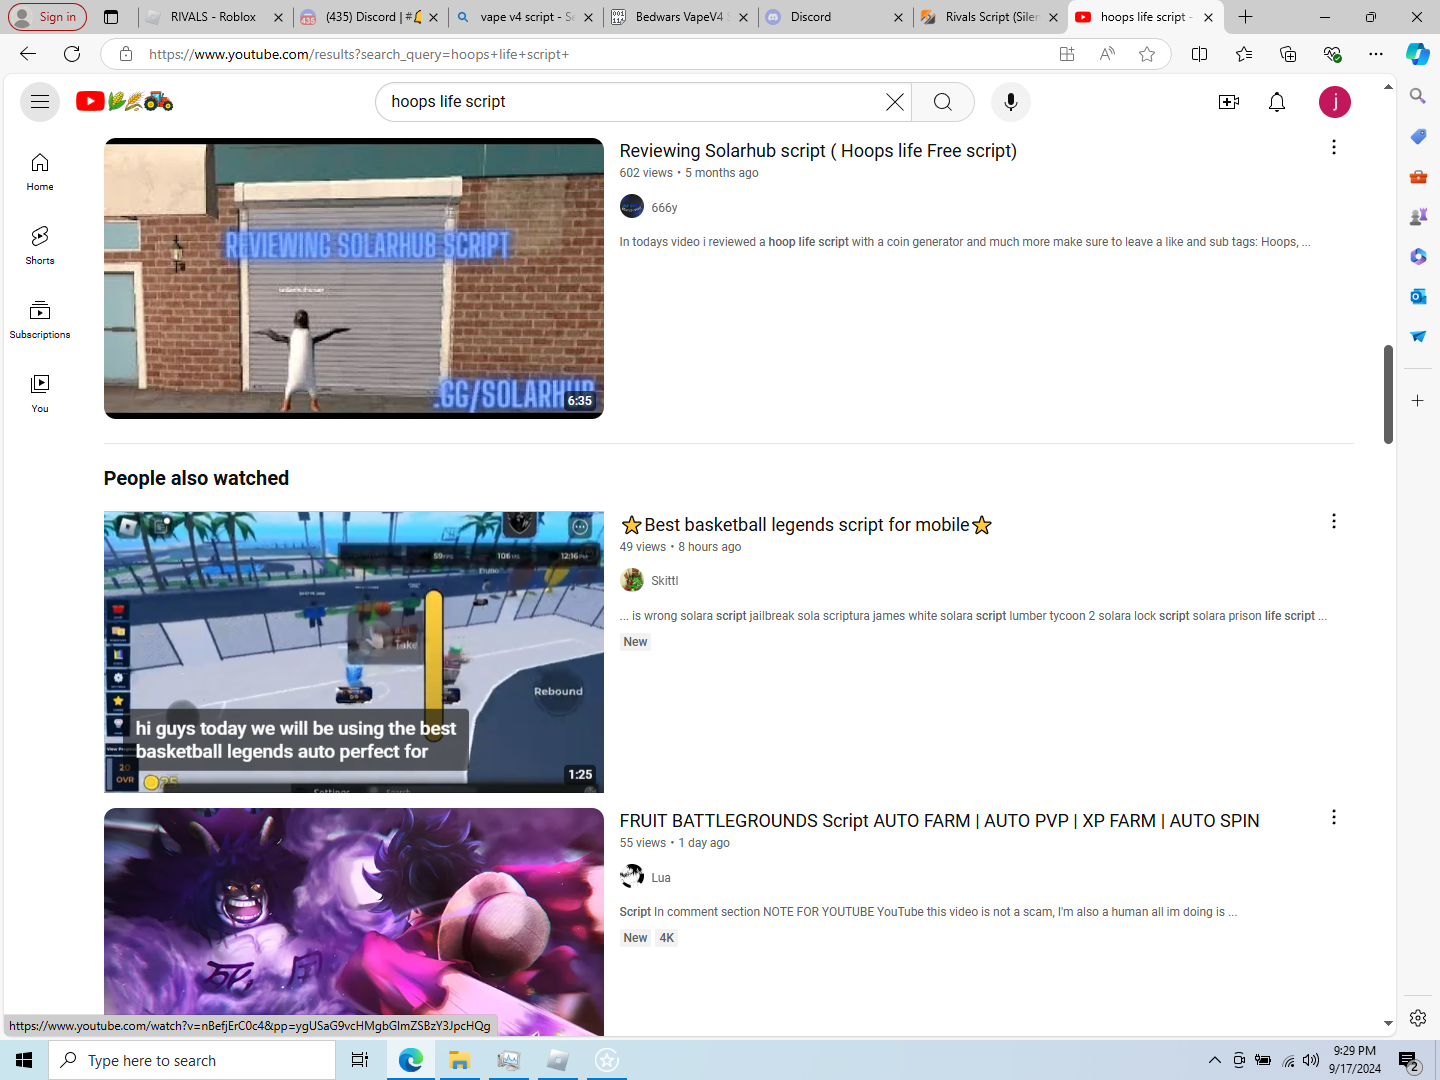The height and width of the screenshot is (1080, 1440).
Task: Play the basketball legends thumbnail
Action: click(354, 652)
